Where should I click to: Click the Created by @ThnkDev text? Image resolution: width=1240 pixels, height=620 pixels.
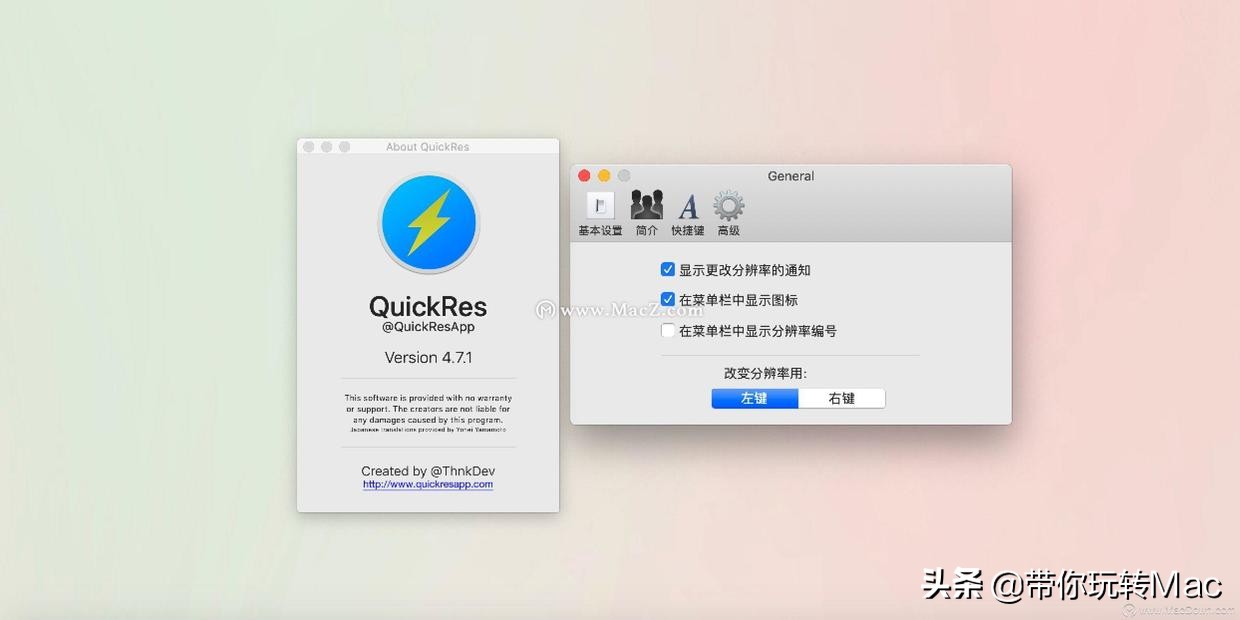[428, 470]
